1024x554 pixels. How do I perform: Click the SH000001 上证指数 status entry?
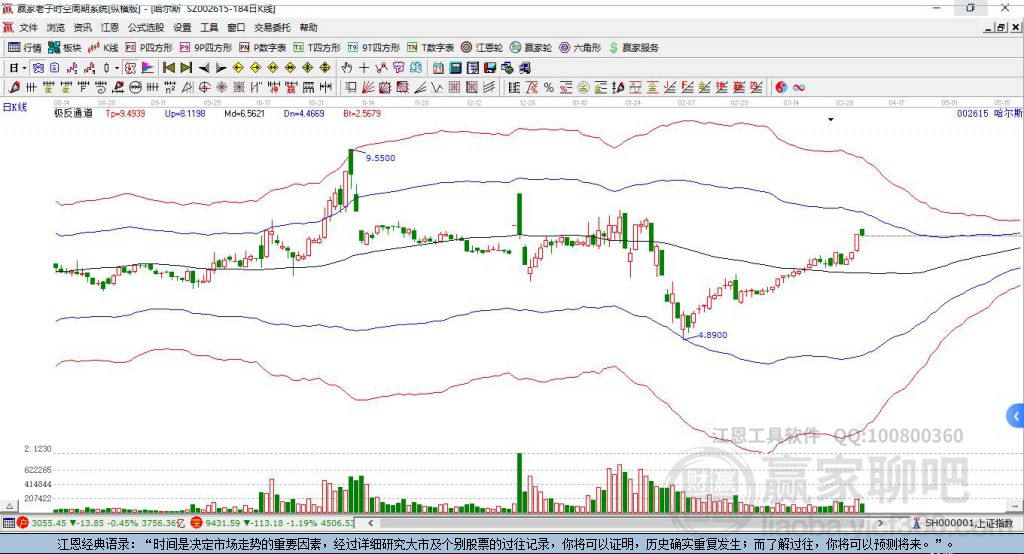click(963, 523)
